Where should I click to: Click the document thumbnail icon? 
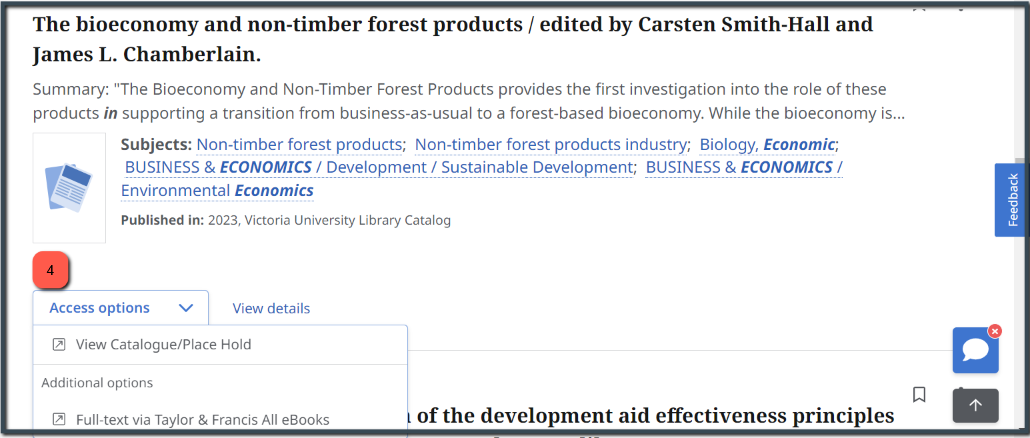tap(69, 188)
